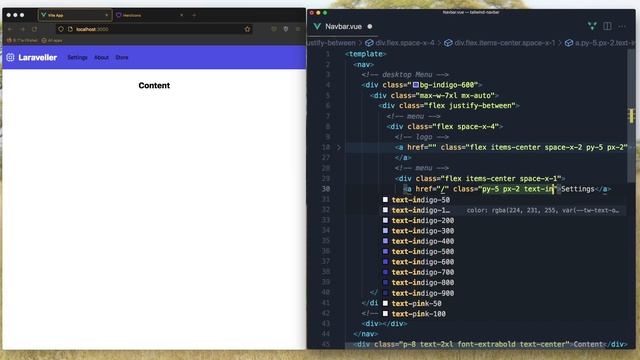Click the desktop Menu comment line

(x=405, y=75)
